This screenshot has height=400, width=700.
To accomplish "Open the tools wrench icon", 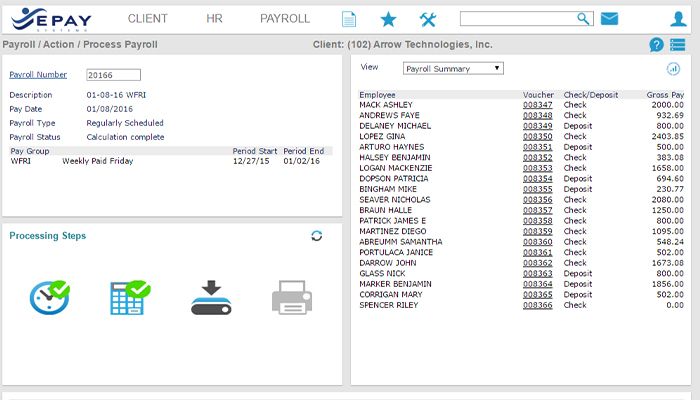I will click(x=428, y=19).
